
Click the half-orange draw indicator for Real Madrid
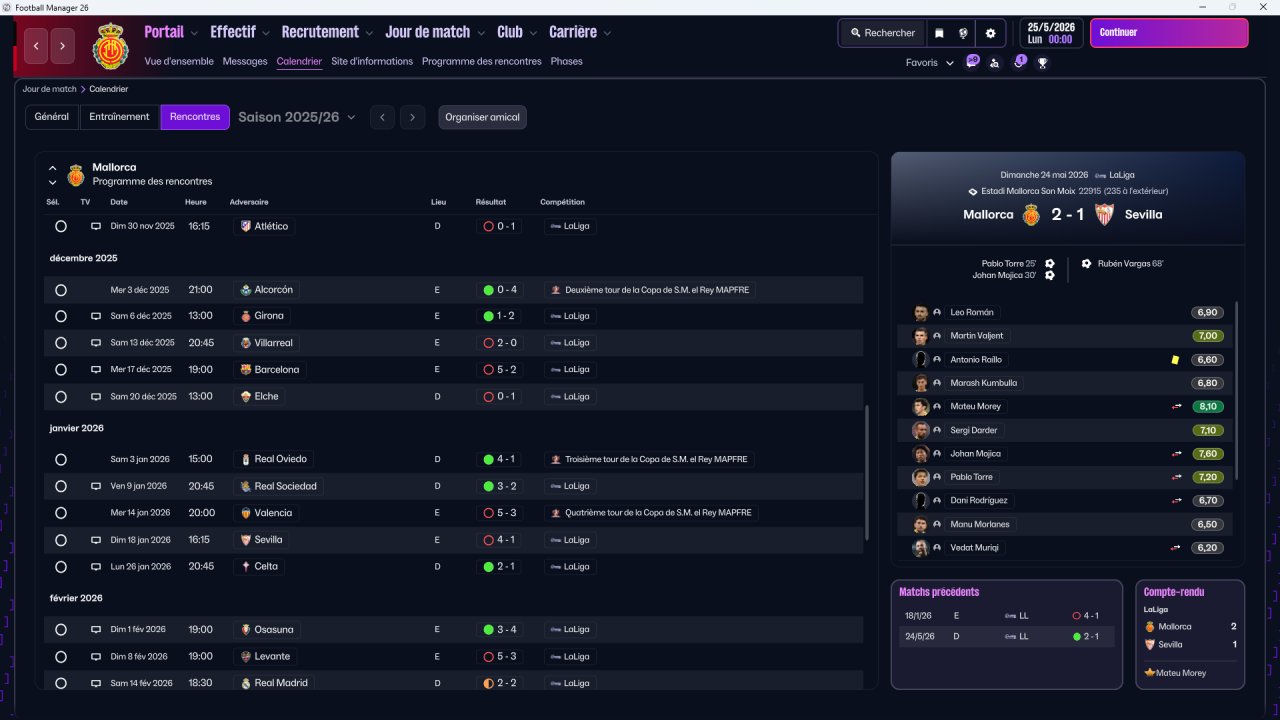coord(489,684)
